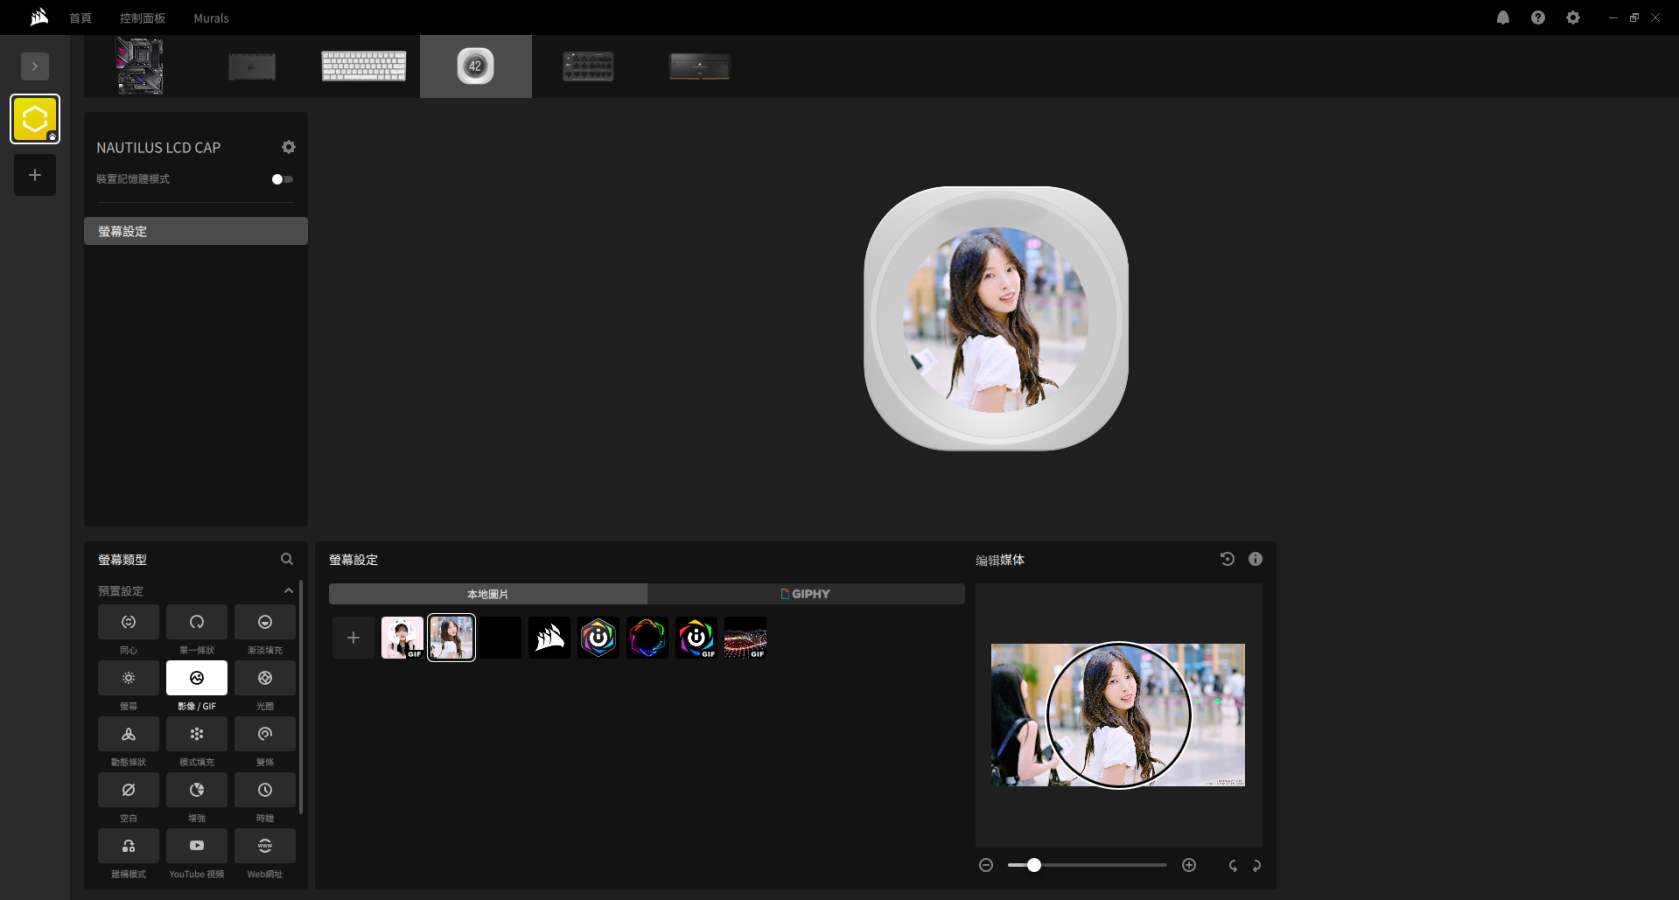Open the 控制面板 menu
This screenshot has width=1679, height=900.
142,18
